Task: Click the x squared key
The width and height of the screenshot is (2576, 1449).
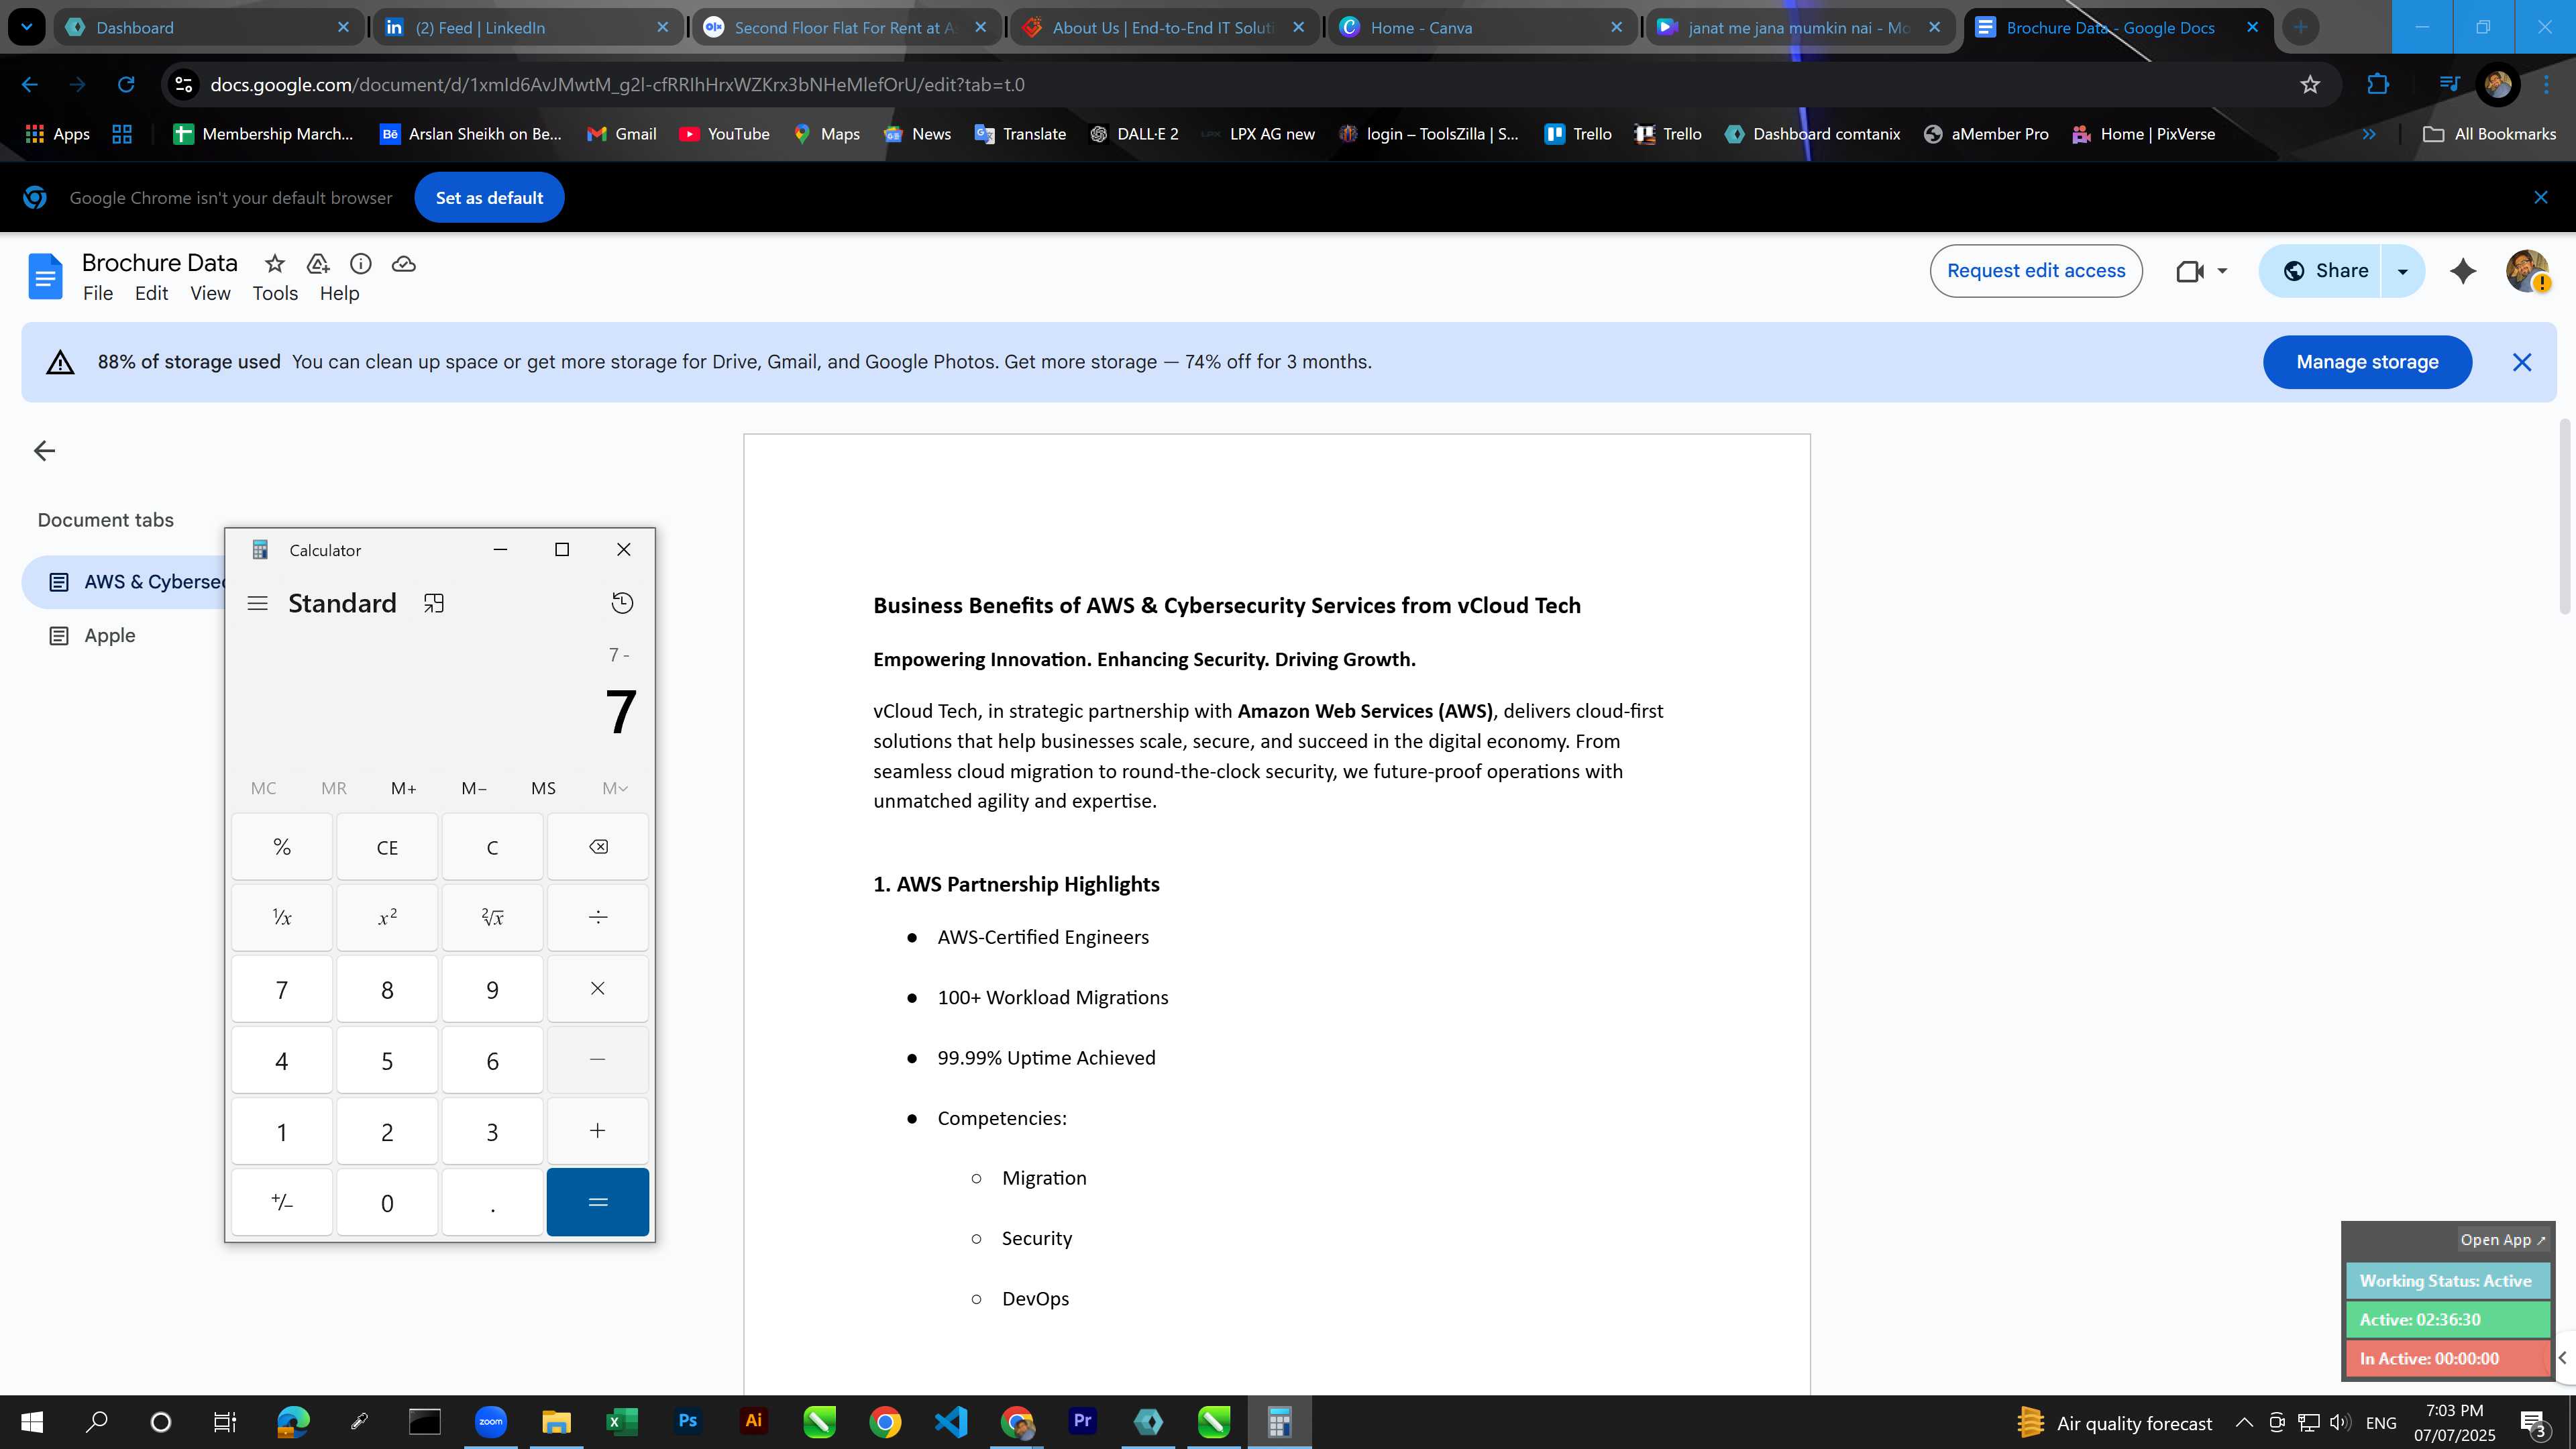Action: click(x=387, y=917)
